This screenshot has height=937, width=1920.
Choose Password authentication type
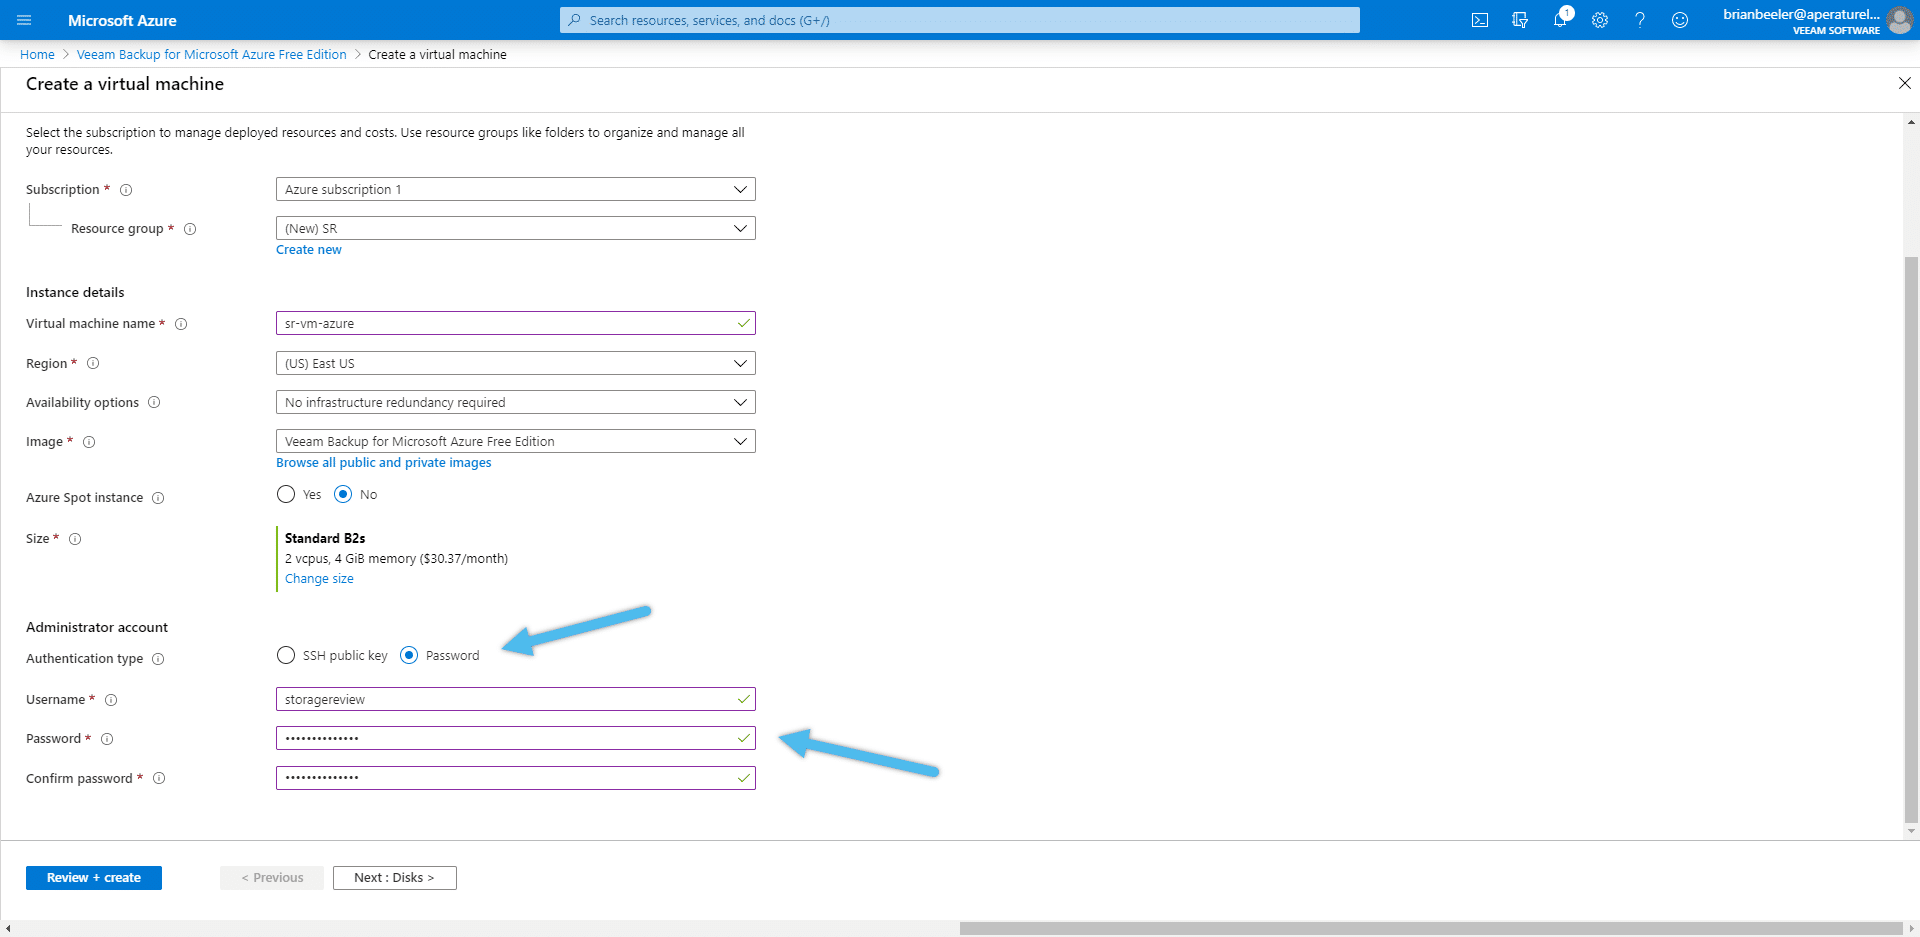point(409,655)
